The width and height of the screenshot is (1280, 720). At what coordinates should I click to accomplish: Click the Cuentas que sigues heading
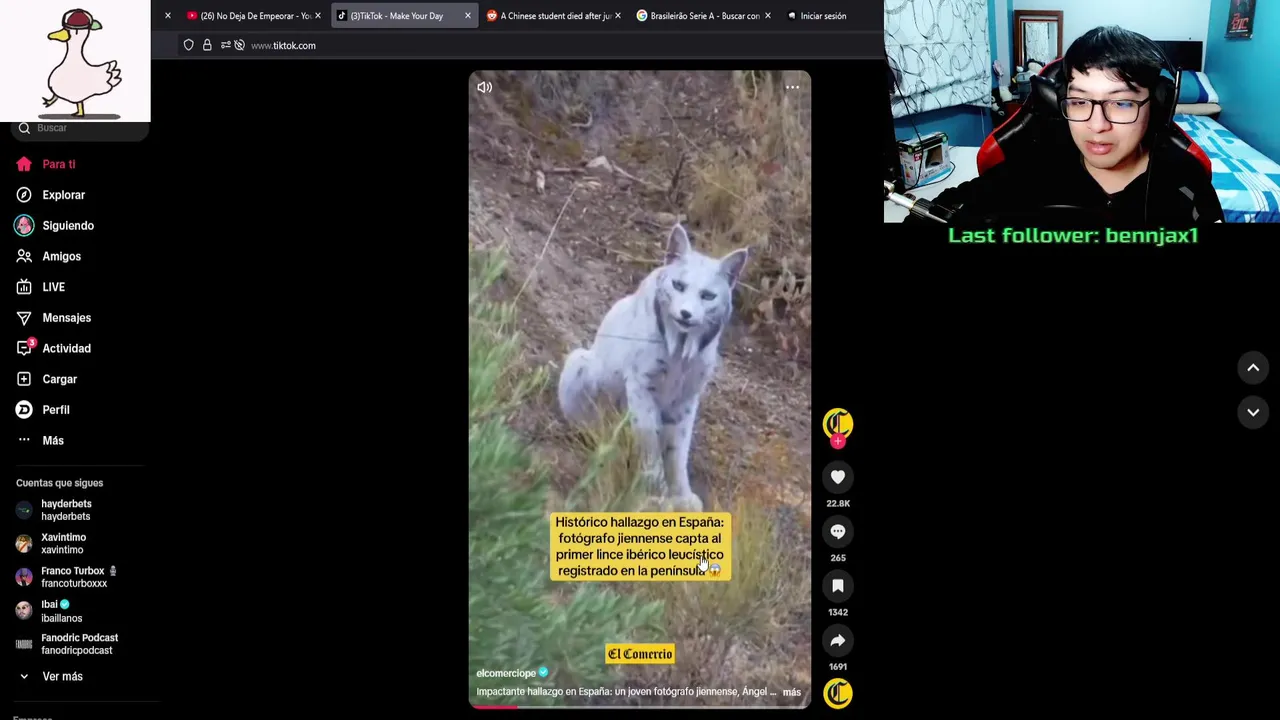tap(59, 483)
